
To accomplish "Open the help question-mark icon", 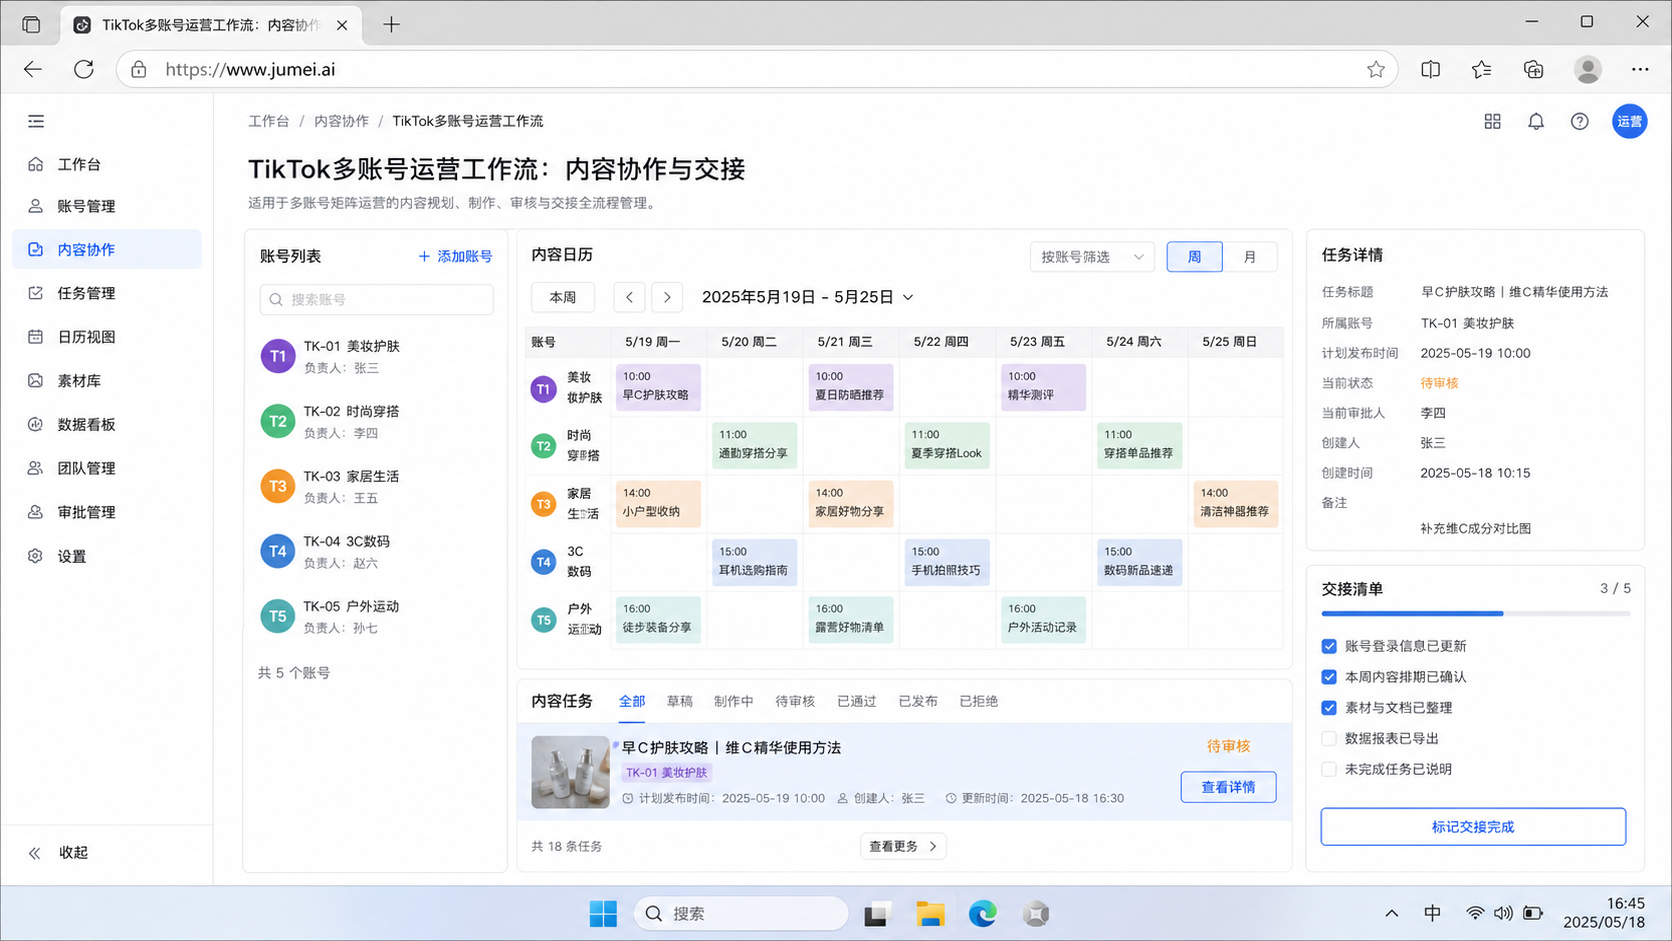I will [x=1580, y=121].
